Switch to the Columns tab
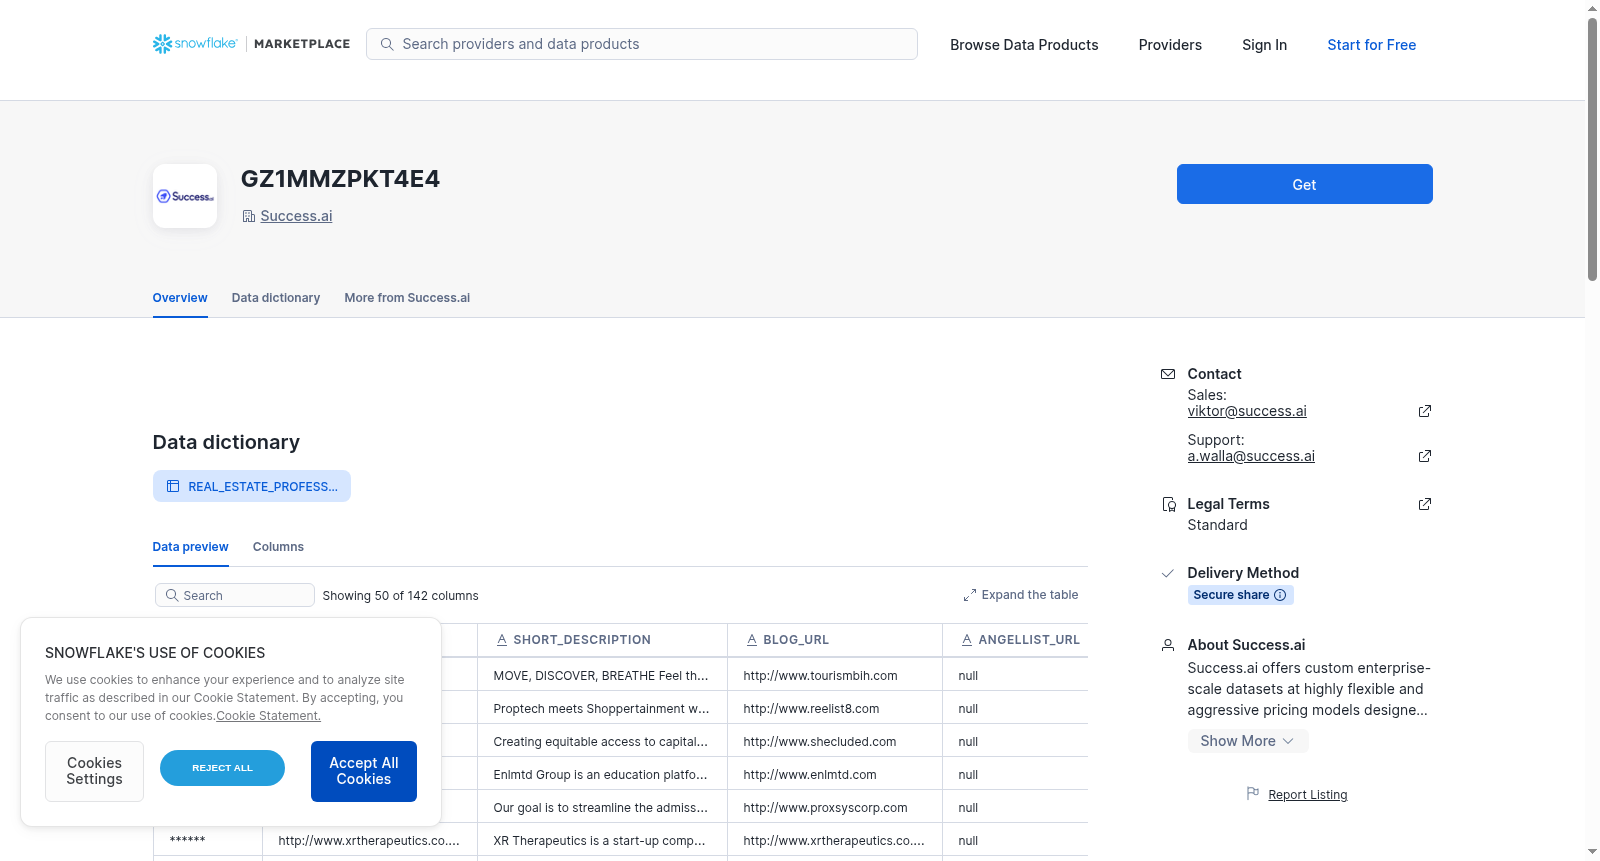The image size is (1600, 861). (278, 547)
